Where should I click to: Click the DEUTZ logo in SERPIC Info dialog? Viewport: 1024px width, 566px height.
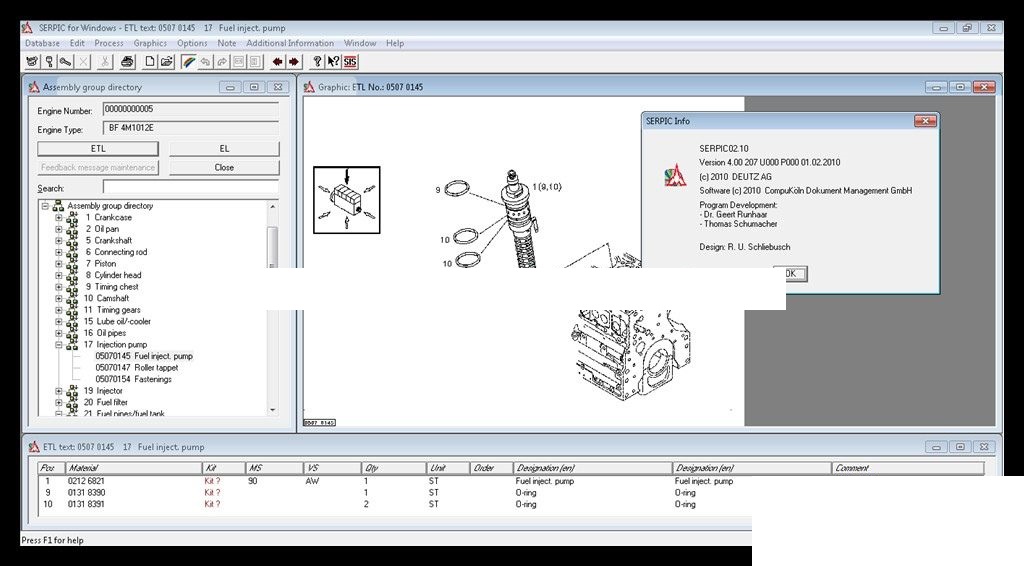pyautogui.click(x=675, y=175)
